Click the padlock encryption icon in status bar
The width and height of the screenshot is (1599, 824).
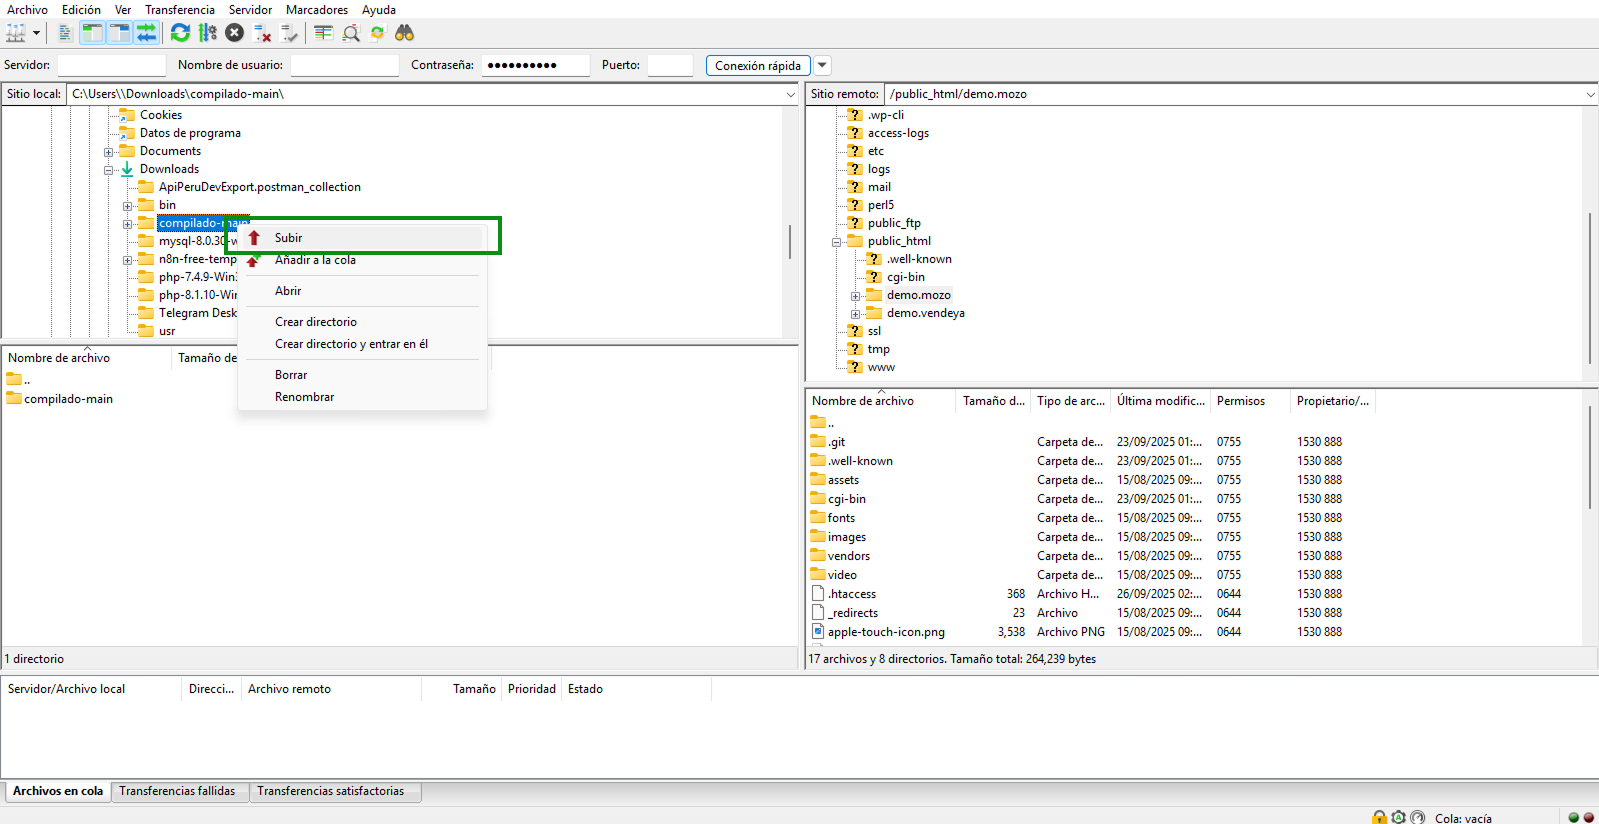(1379, 817)
